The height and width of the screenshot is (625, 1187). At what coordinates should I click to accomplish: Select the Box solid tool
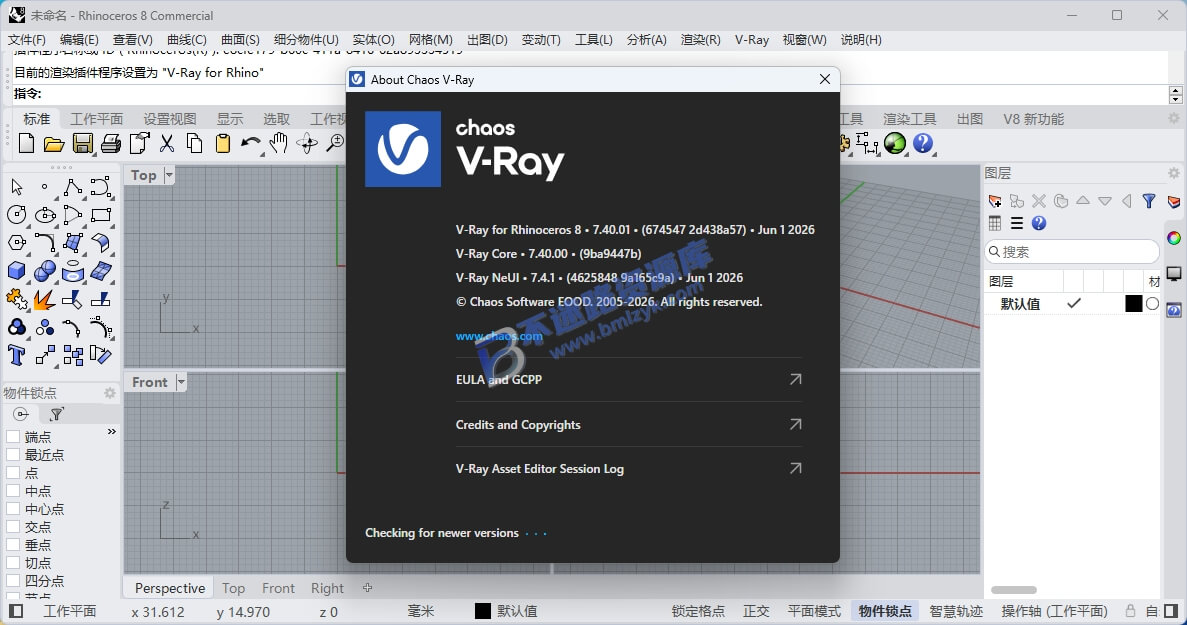tap(17, 271)
